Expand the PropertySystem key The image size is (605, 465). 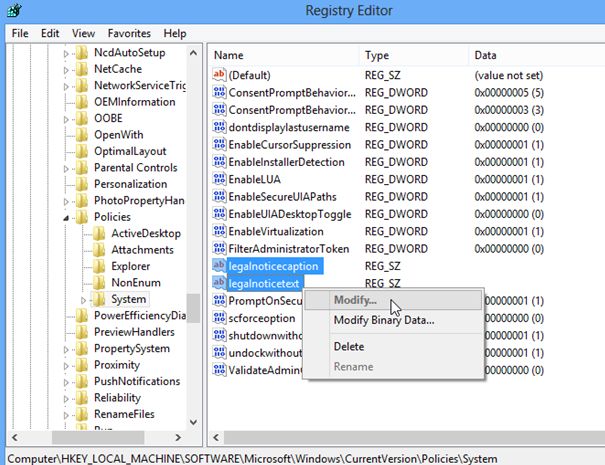coord(66,350)
